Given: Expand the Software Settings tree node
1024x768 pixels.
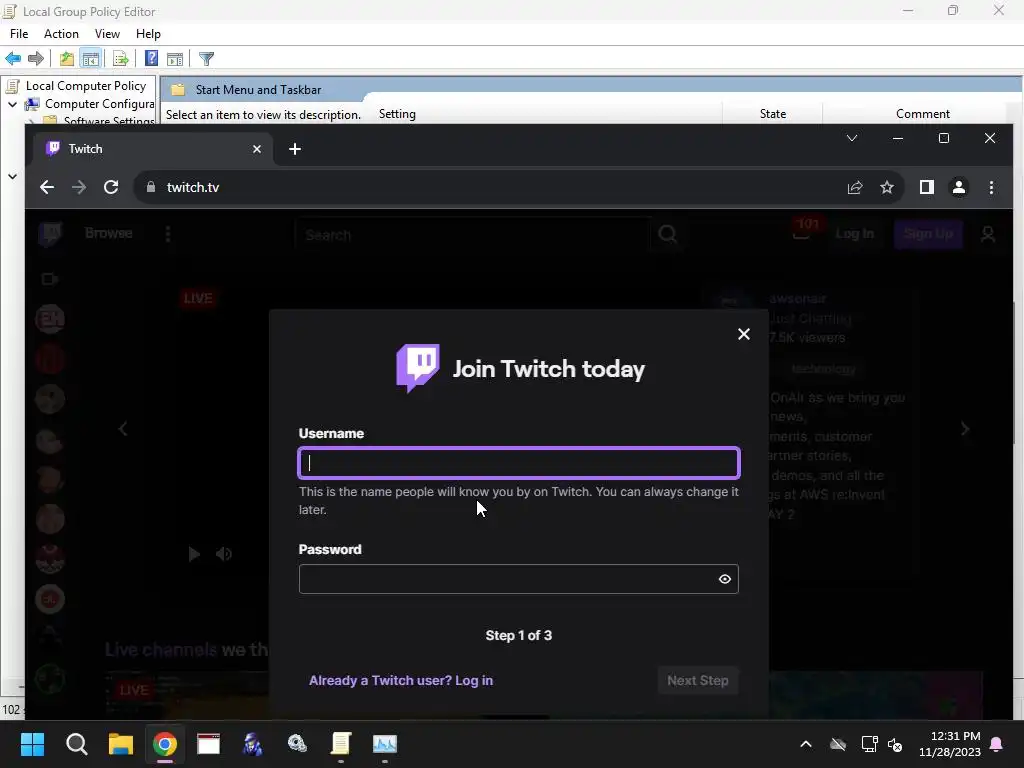Looking at the screenshot, I should [x=31, y=121].
